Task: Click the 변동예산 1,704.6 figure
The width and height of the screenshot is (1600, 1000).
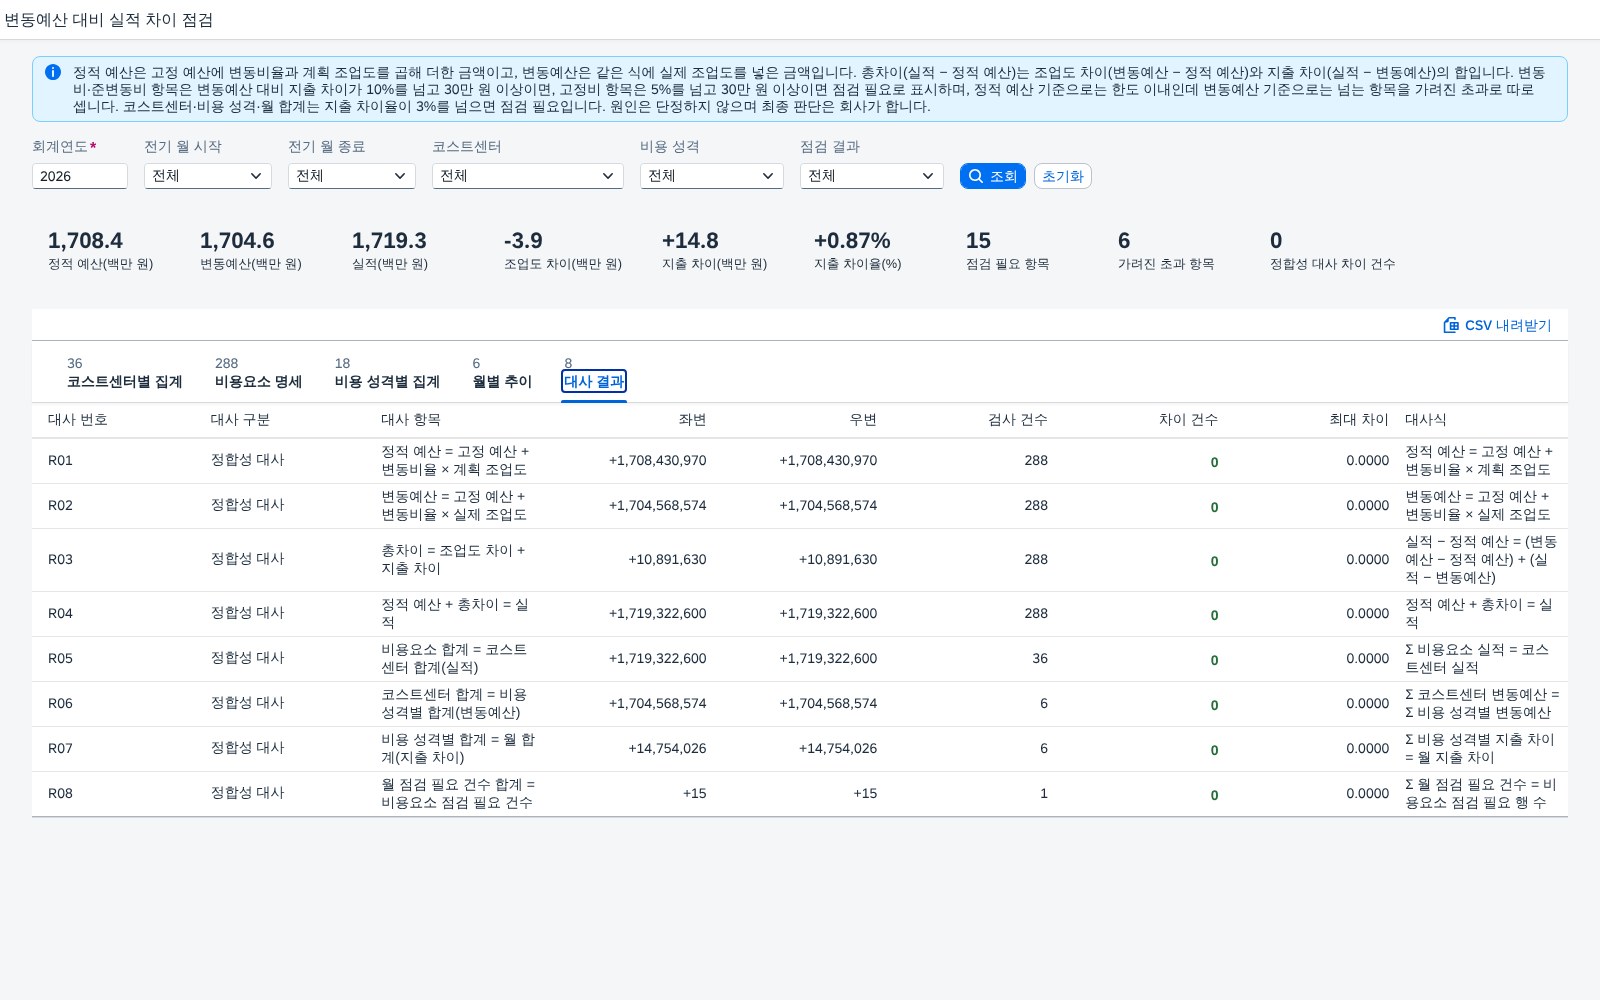Action: (237, 241)
